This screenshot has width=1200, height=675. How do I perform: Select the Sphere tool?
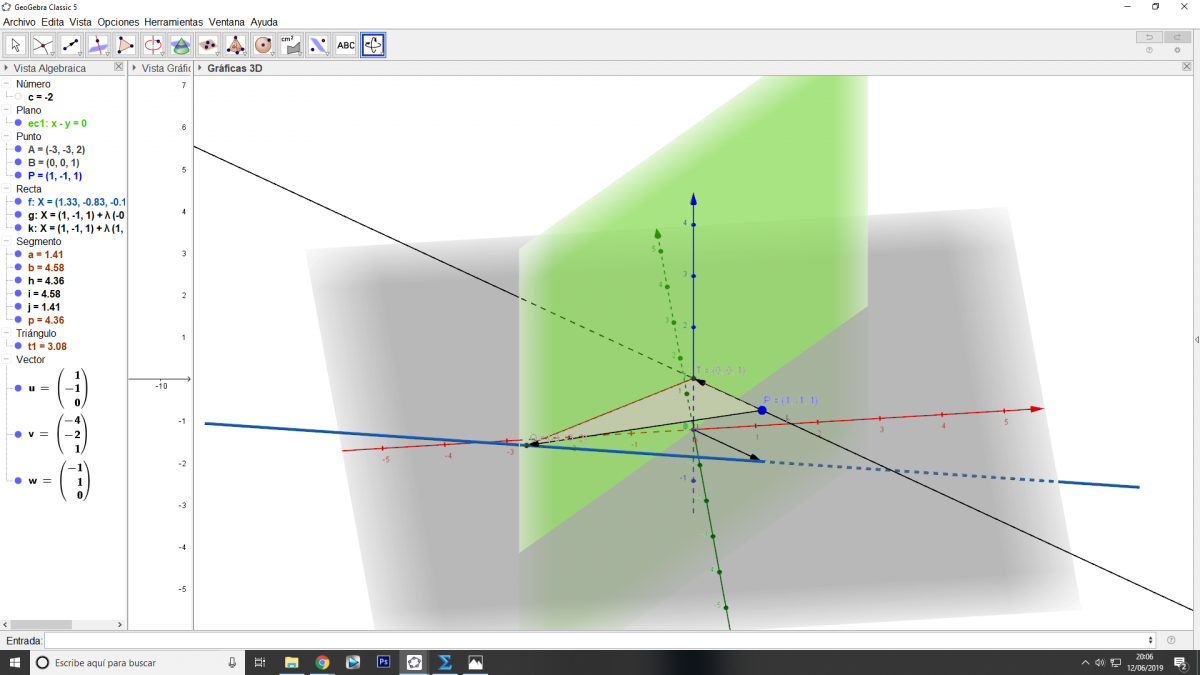point(263,45)
